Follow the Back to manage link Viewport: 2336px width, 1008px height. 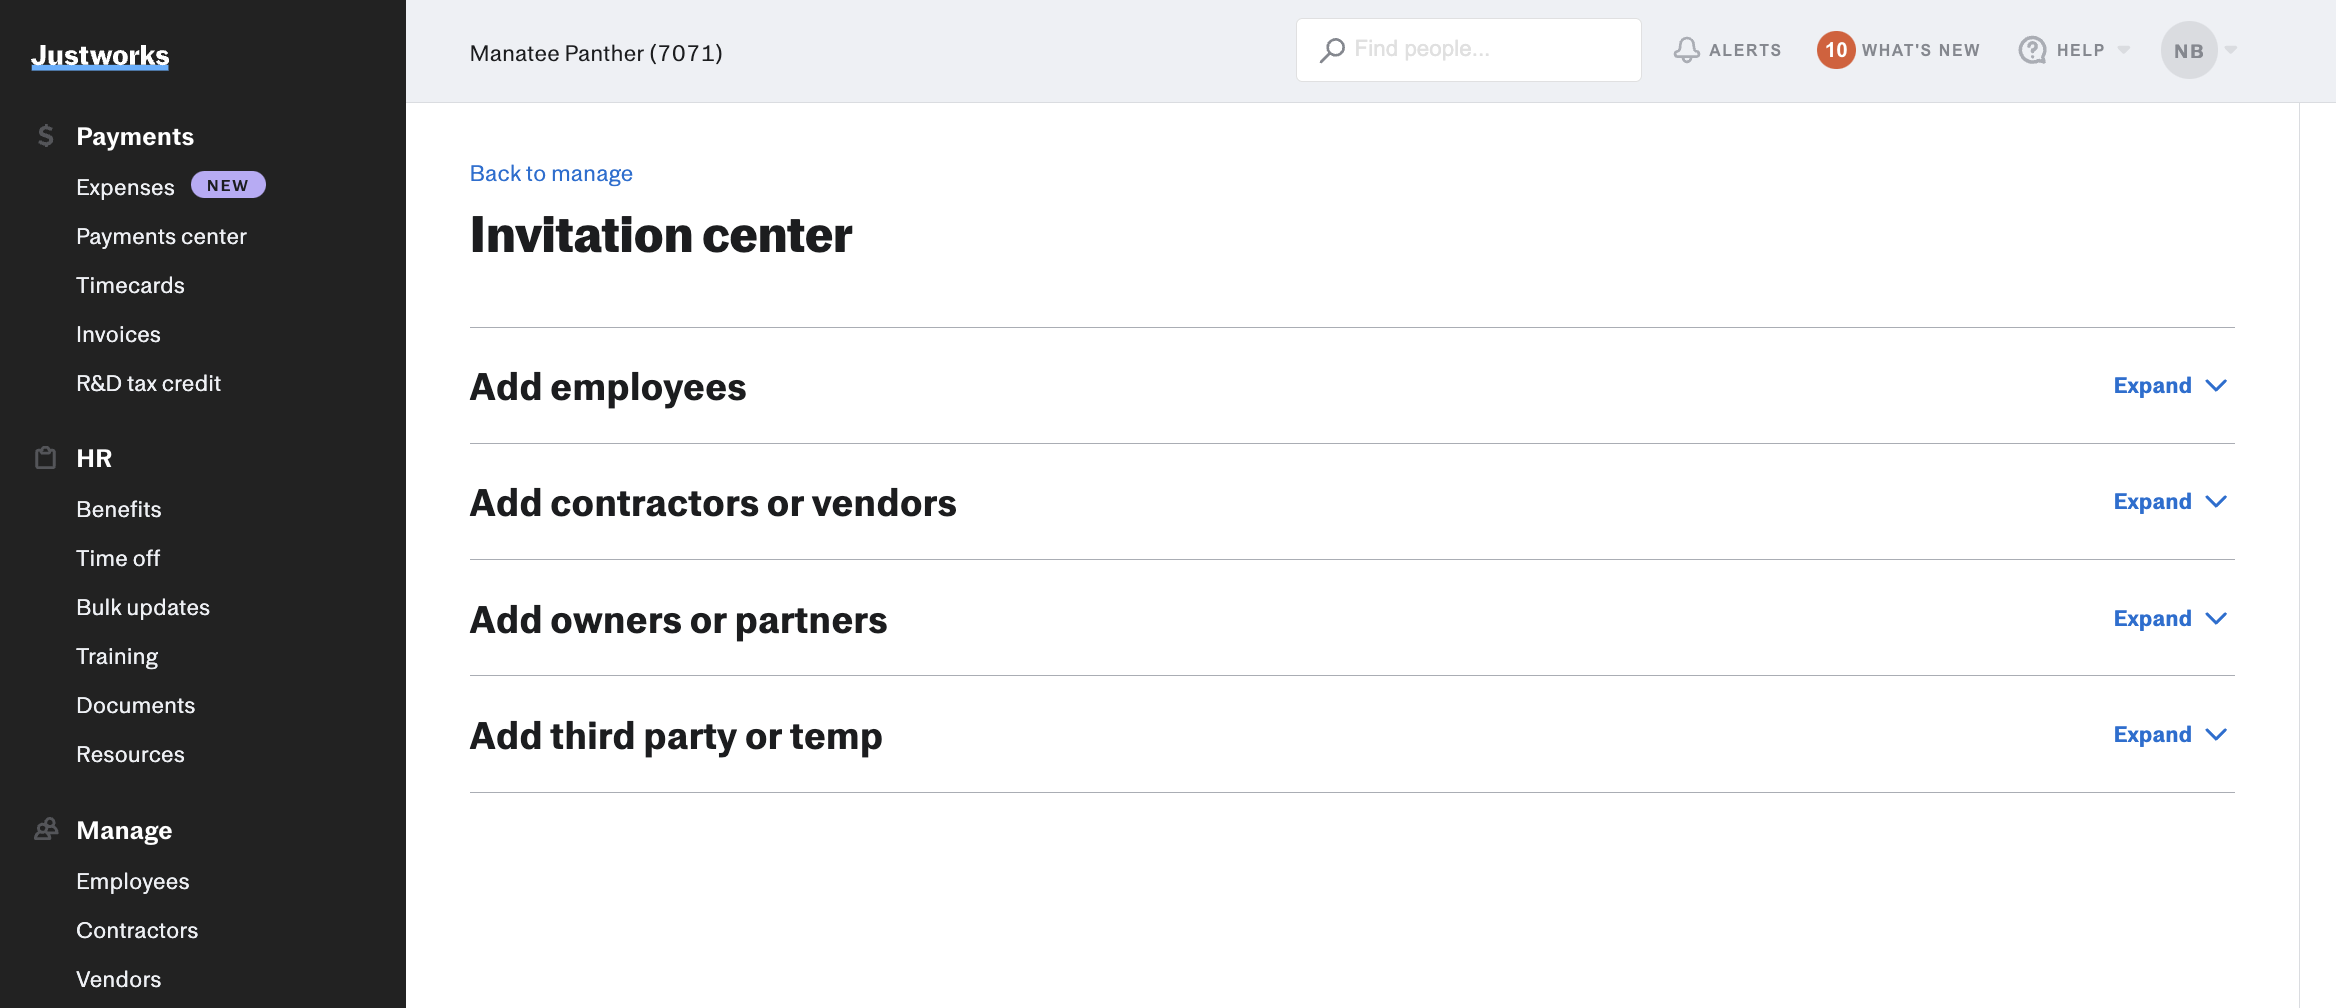click(x=551, y=174)
